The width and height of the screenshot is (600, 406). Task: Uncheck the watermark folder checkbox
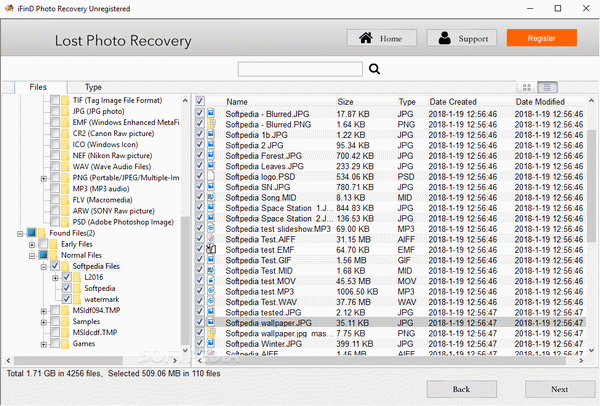[x=67, y=299]
